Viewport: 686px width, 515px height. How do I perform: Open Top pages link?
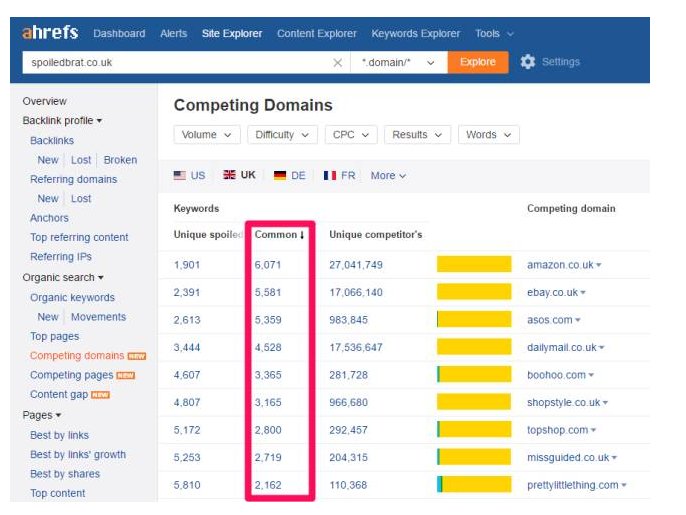click(55, 336)
